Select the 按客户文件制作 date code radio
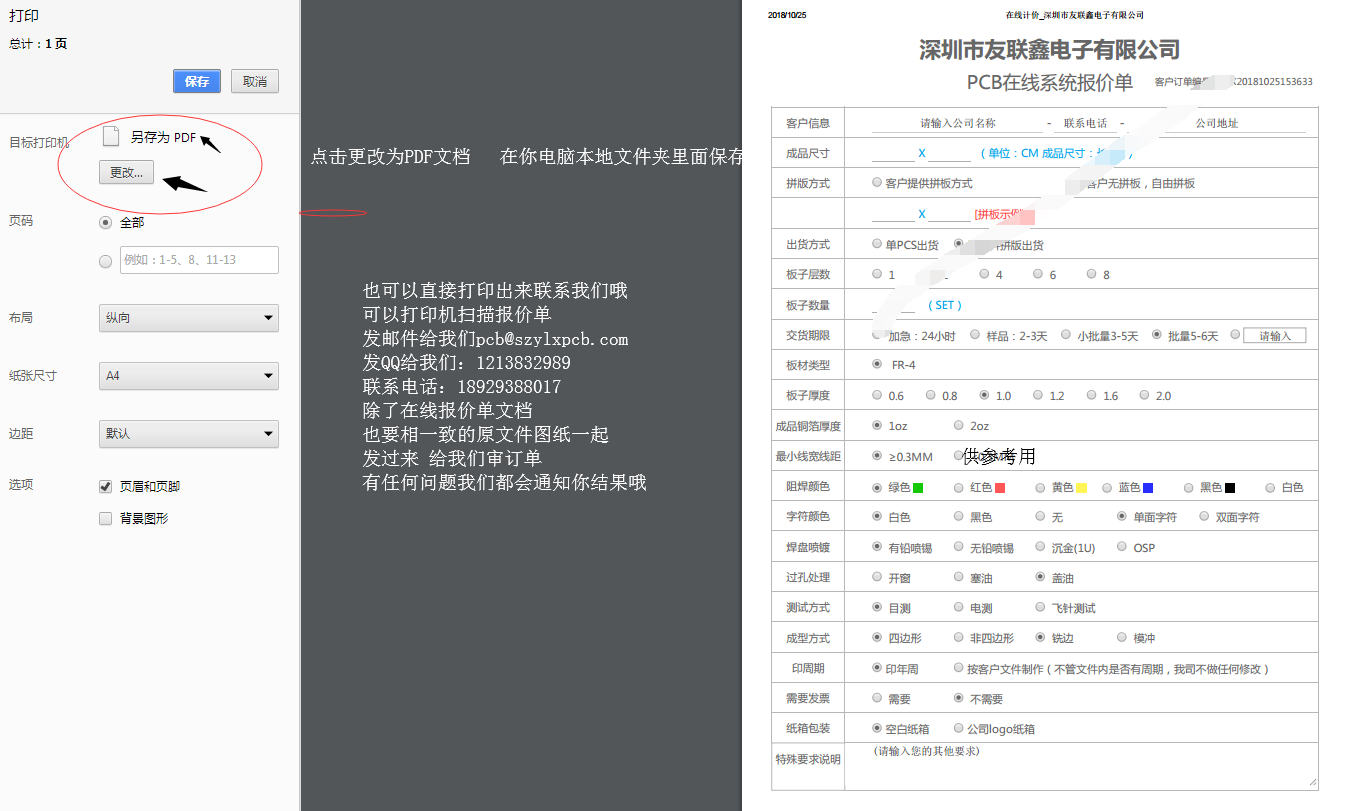The image size is (1351, 811). click(959, 668)
